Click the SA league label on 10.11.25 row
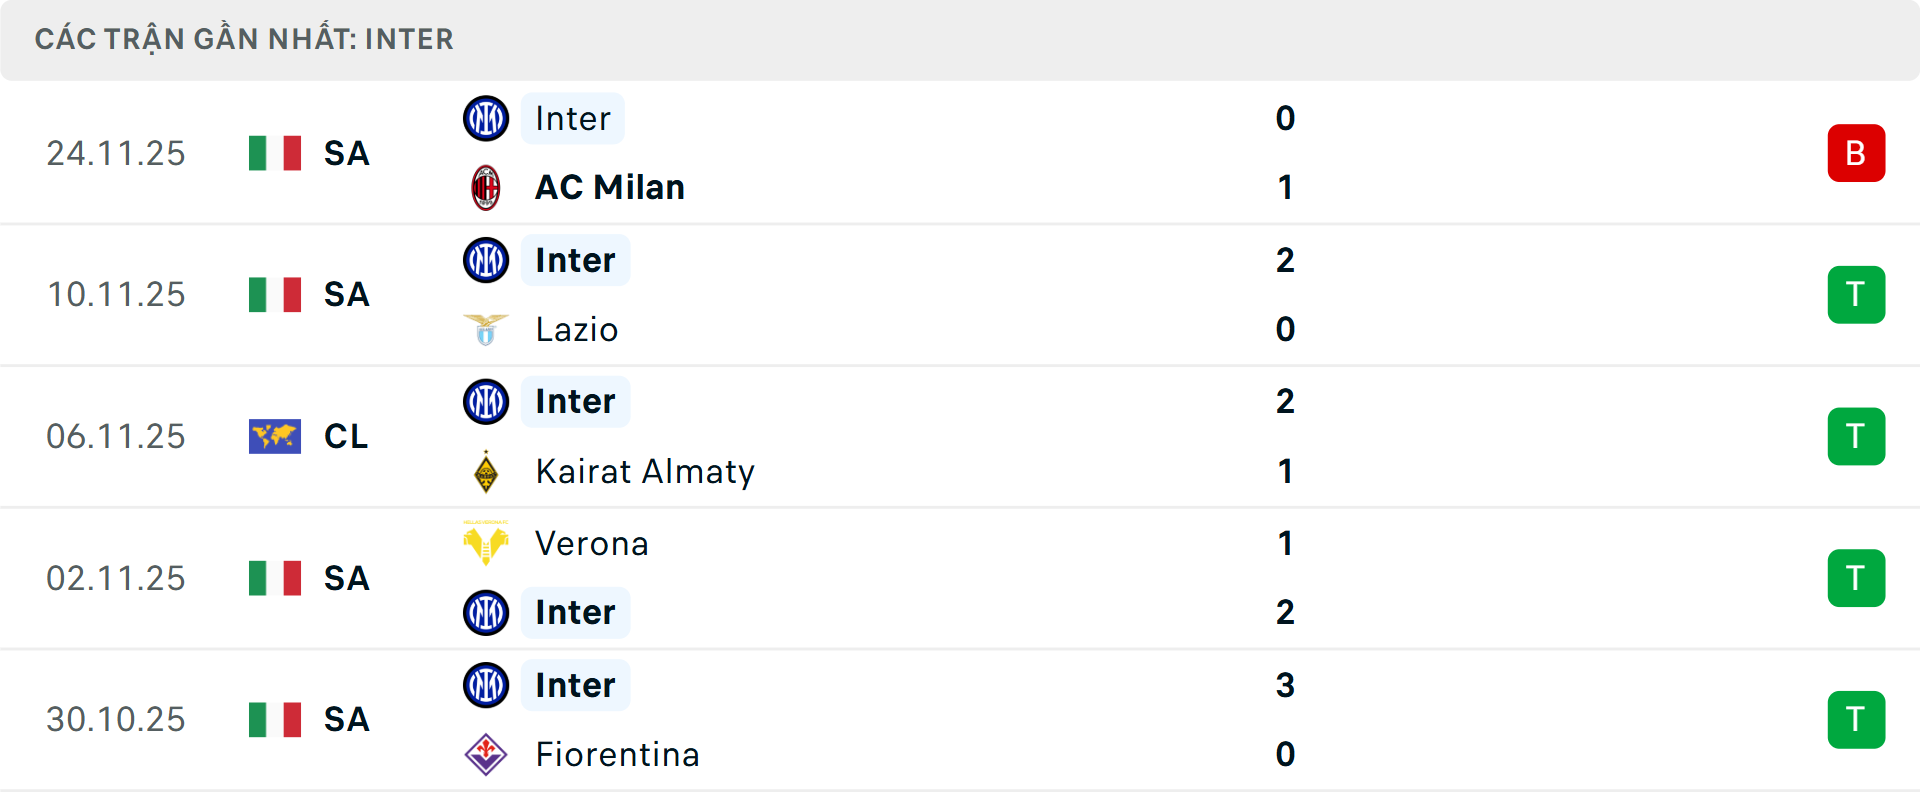The width and height of the screenshot is (1920, 792). click(346, 294)
